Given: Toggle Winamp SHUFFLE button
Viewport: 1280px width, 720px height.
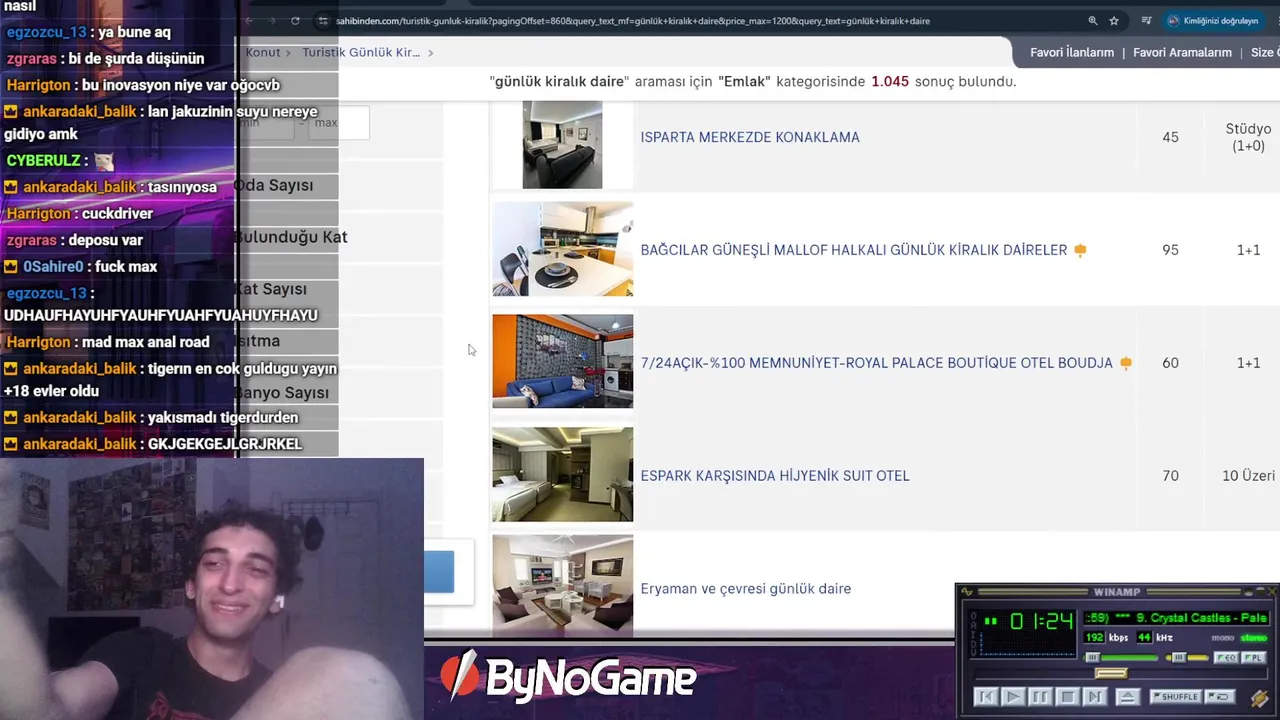Looking at the screenshot, I should point(1176,697).
